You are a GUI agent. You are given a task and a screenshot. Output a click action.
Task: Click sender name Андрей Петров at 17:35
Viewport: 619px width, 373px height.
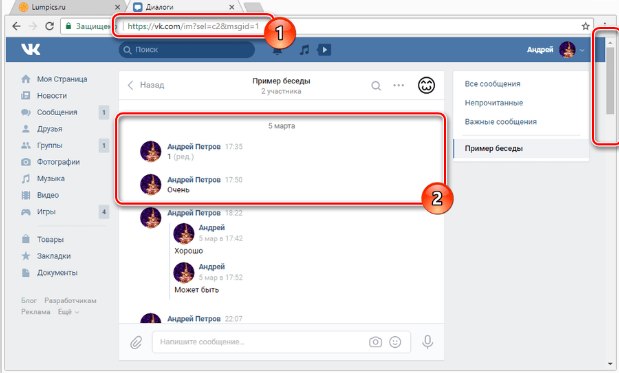pyautogui.click(x=194, y=146)
